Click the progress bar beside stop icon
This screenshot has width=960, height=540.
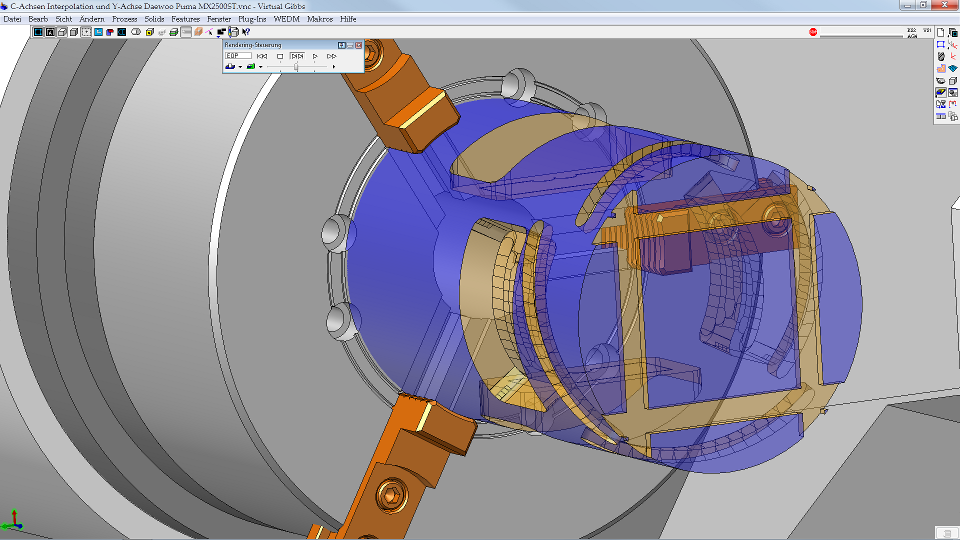pyautogui.click(x=861, y=36)
